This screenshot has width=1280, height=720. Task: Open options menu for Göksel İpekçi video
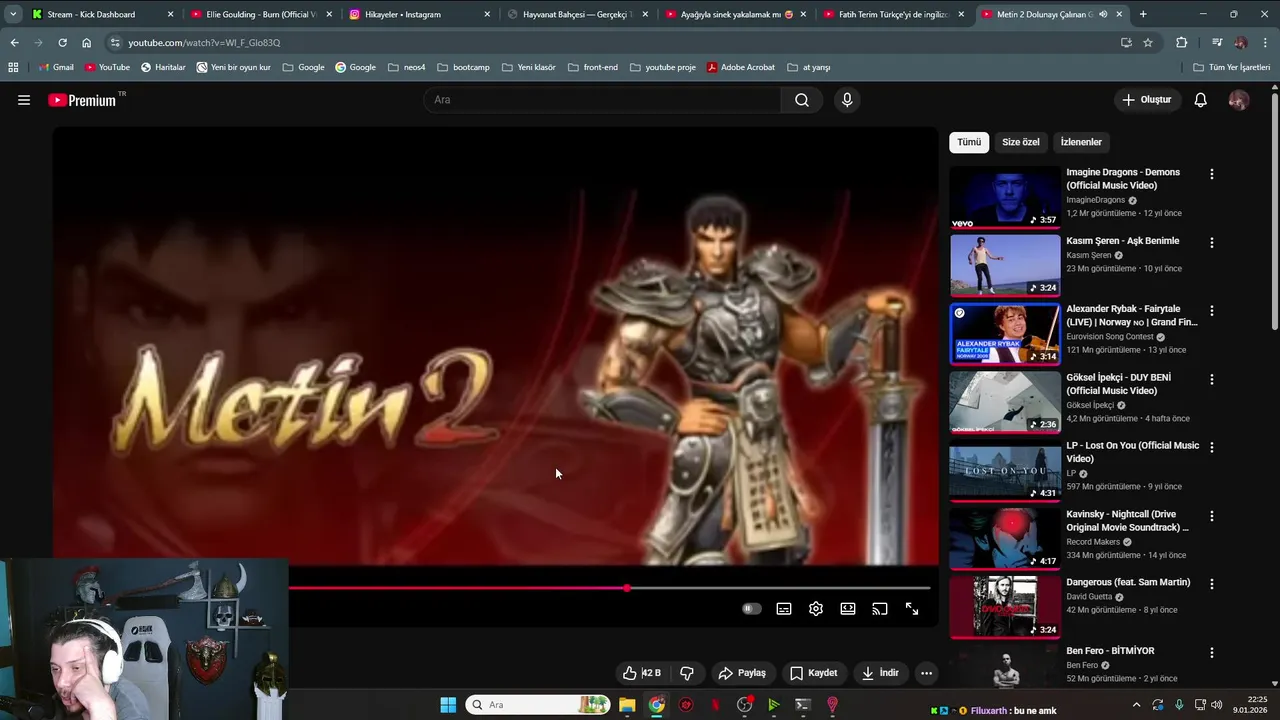point(1212,379)
